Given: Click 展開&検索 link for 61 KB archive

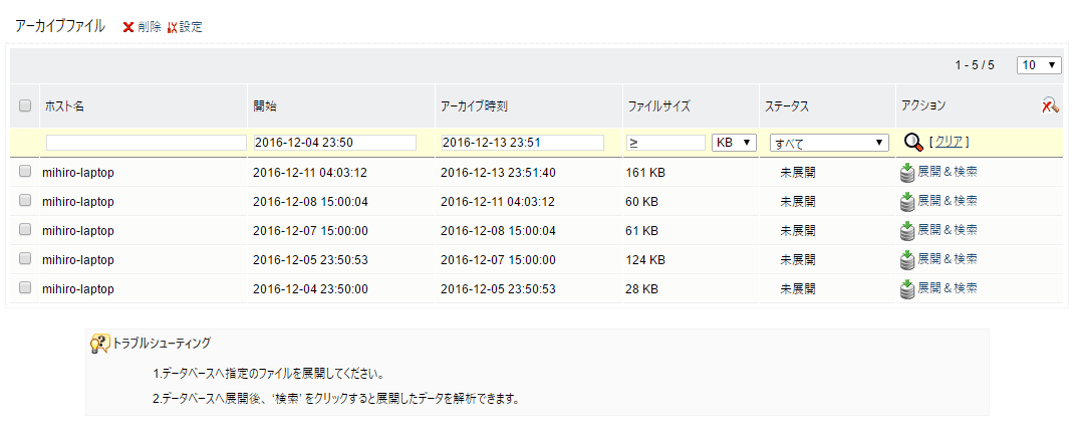Looking at the screenshot, I should 947,231.
